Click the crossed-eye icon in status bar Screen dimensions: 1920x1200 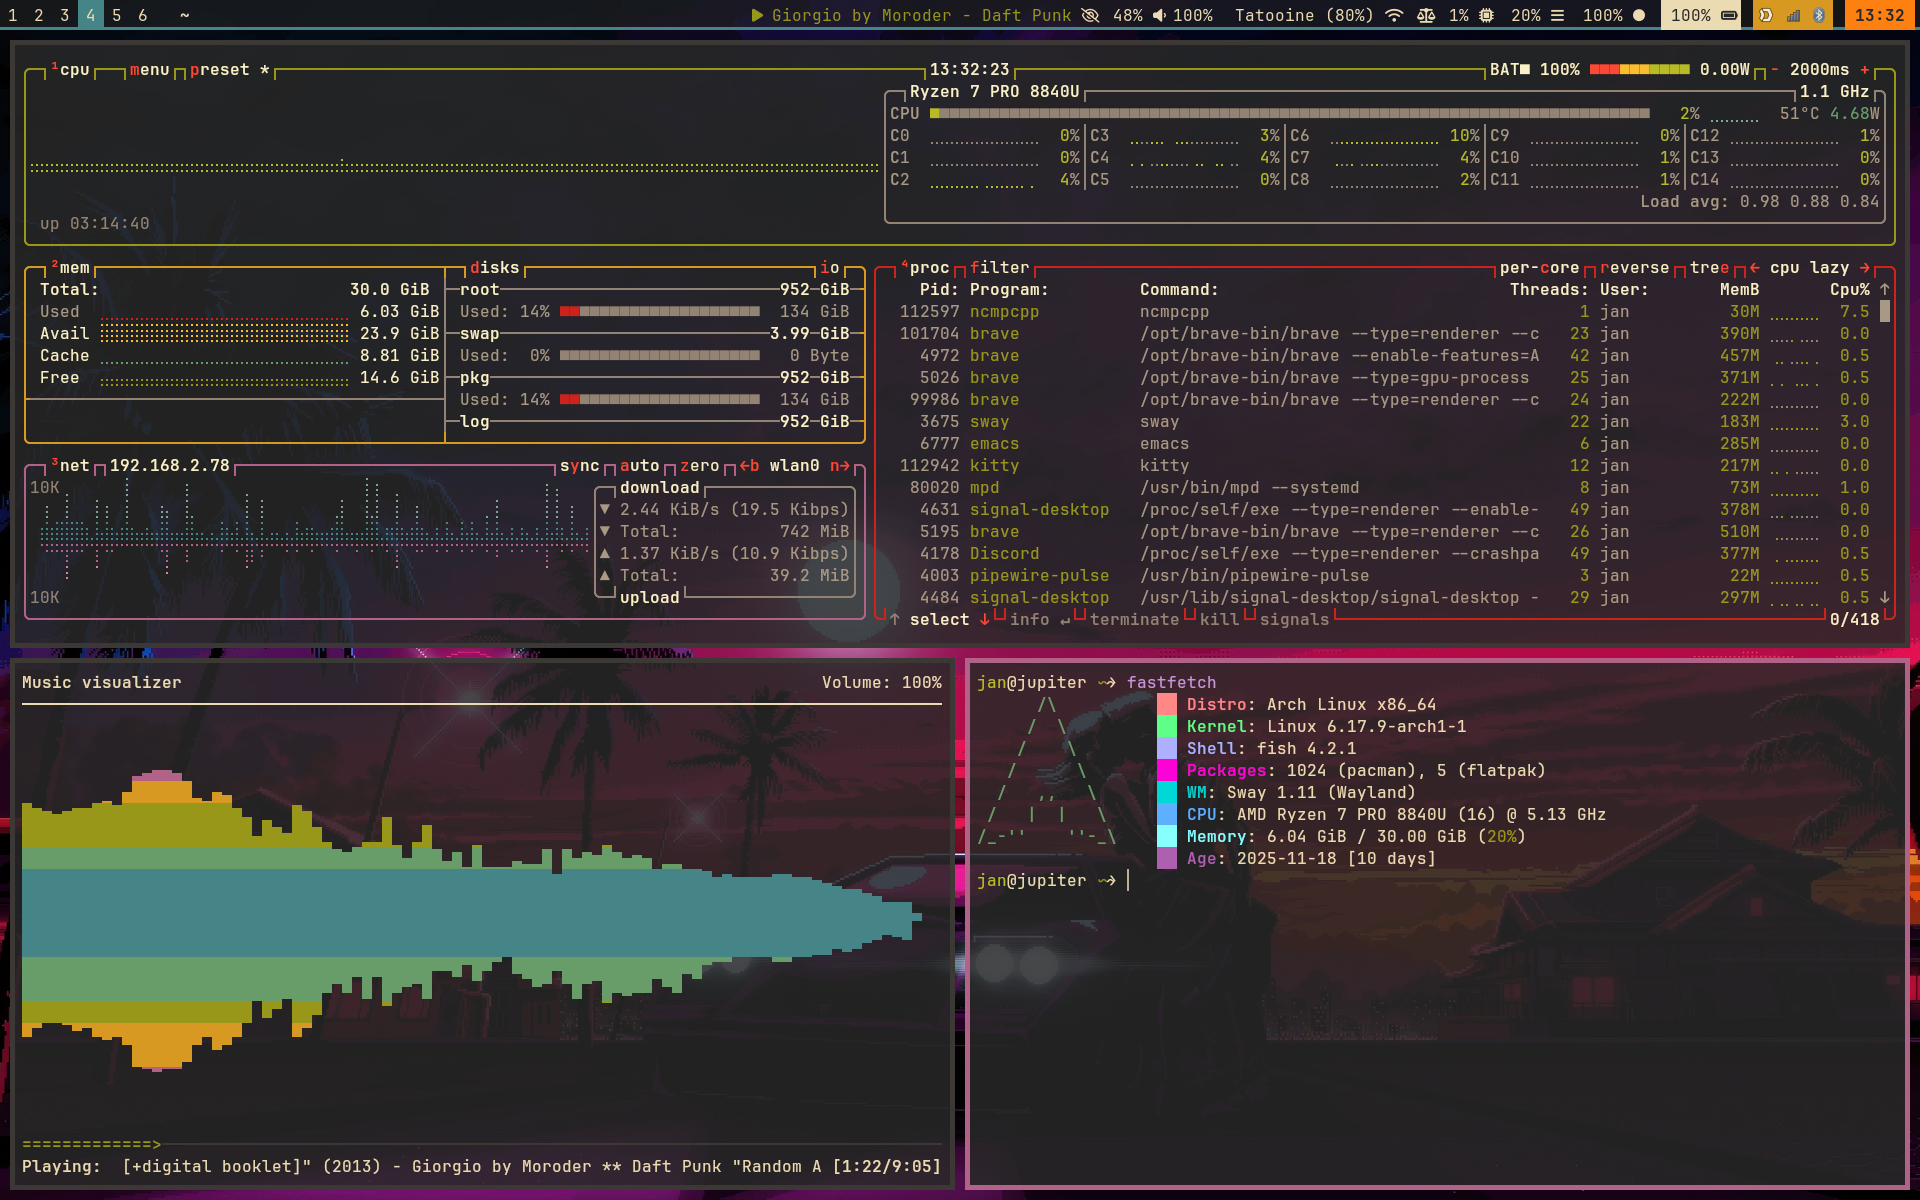[1091, 15]
